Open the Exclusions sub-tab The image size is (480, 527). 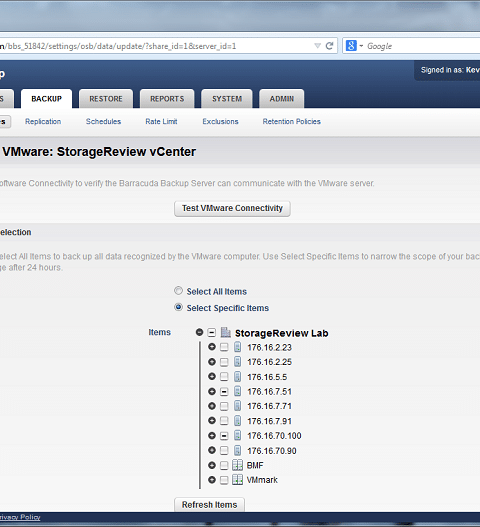coord(220,121)
